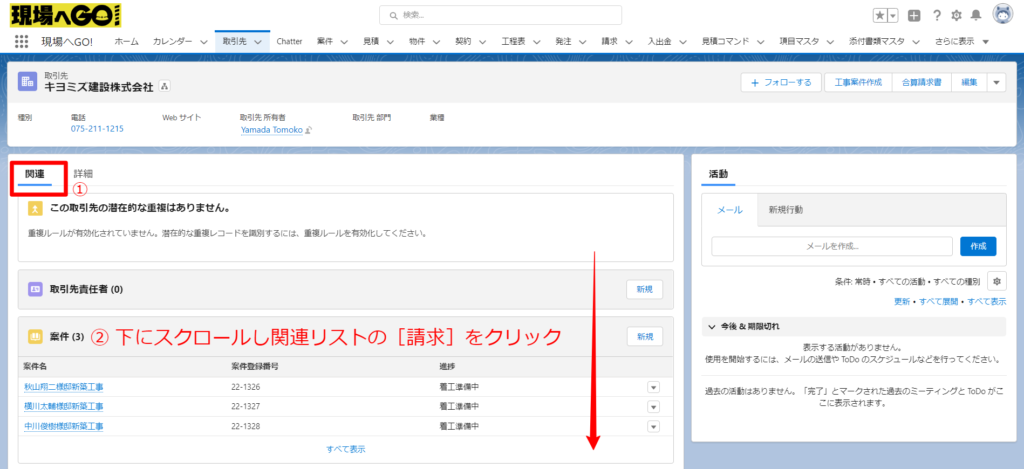Switch to the 新規行動 activity tab
The width and height of the screenshot is (1024, 469).
coord(786,210)
